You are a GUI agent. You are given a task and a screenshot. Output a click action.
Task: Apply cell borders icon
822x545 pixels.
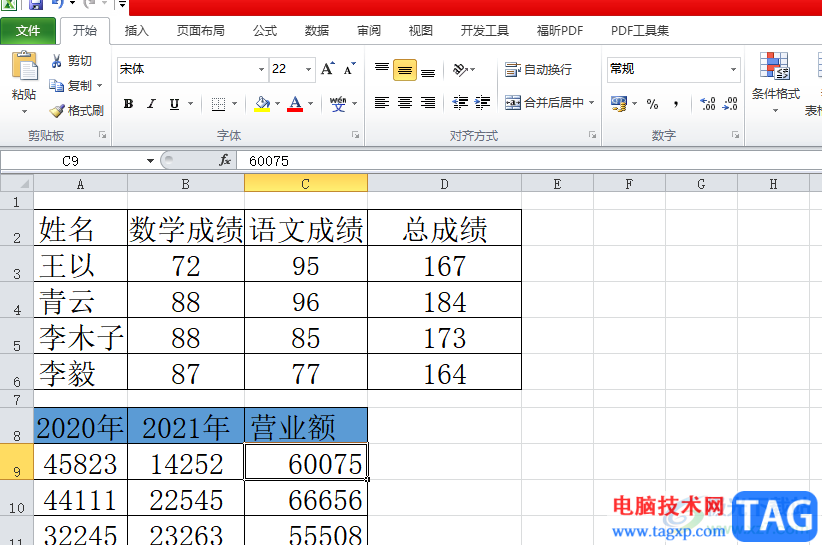(218, 104)
